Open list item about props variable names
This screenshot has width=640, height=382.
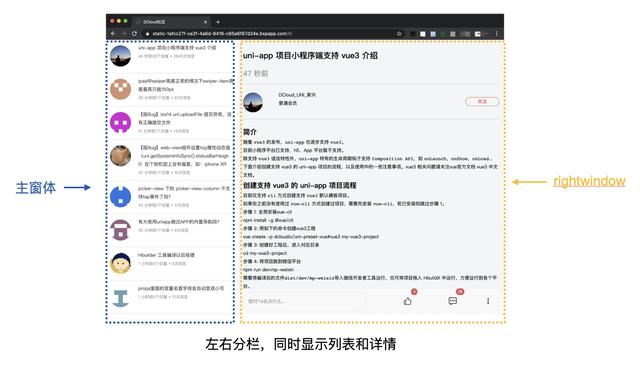point(171,297)
